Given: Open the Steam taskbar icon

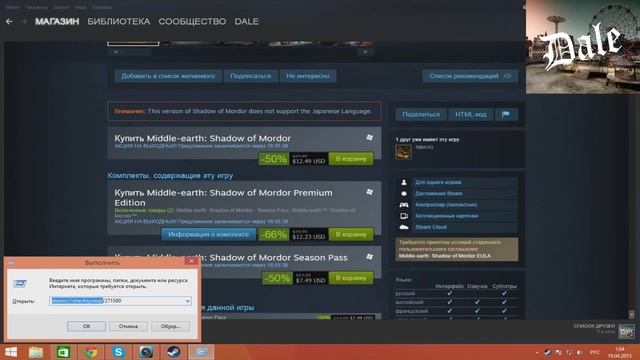Looking at the screenshot, I should (x=173, y=352).
